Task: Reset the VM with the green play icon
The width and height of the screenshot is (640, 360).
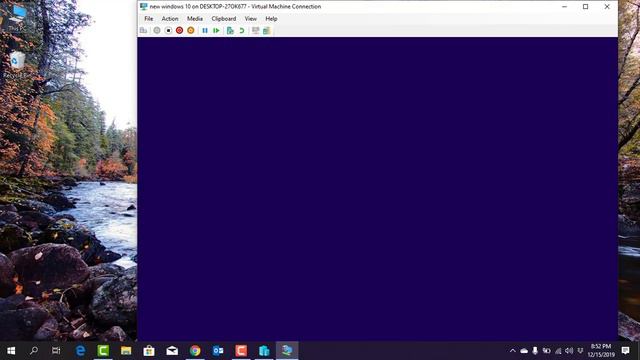Action: [x=216, y=31]
